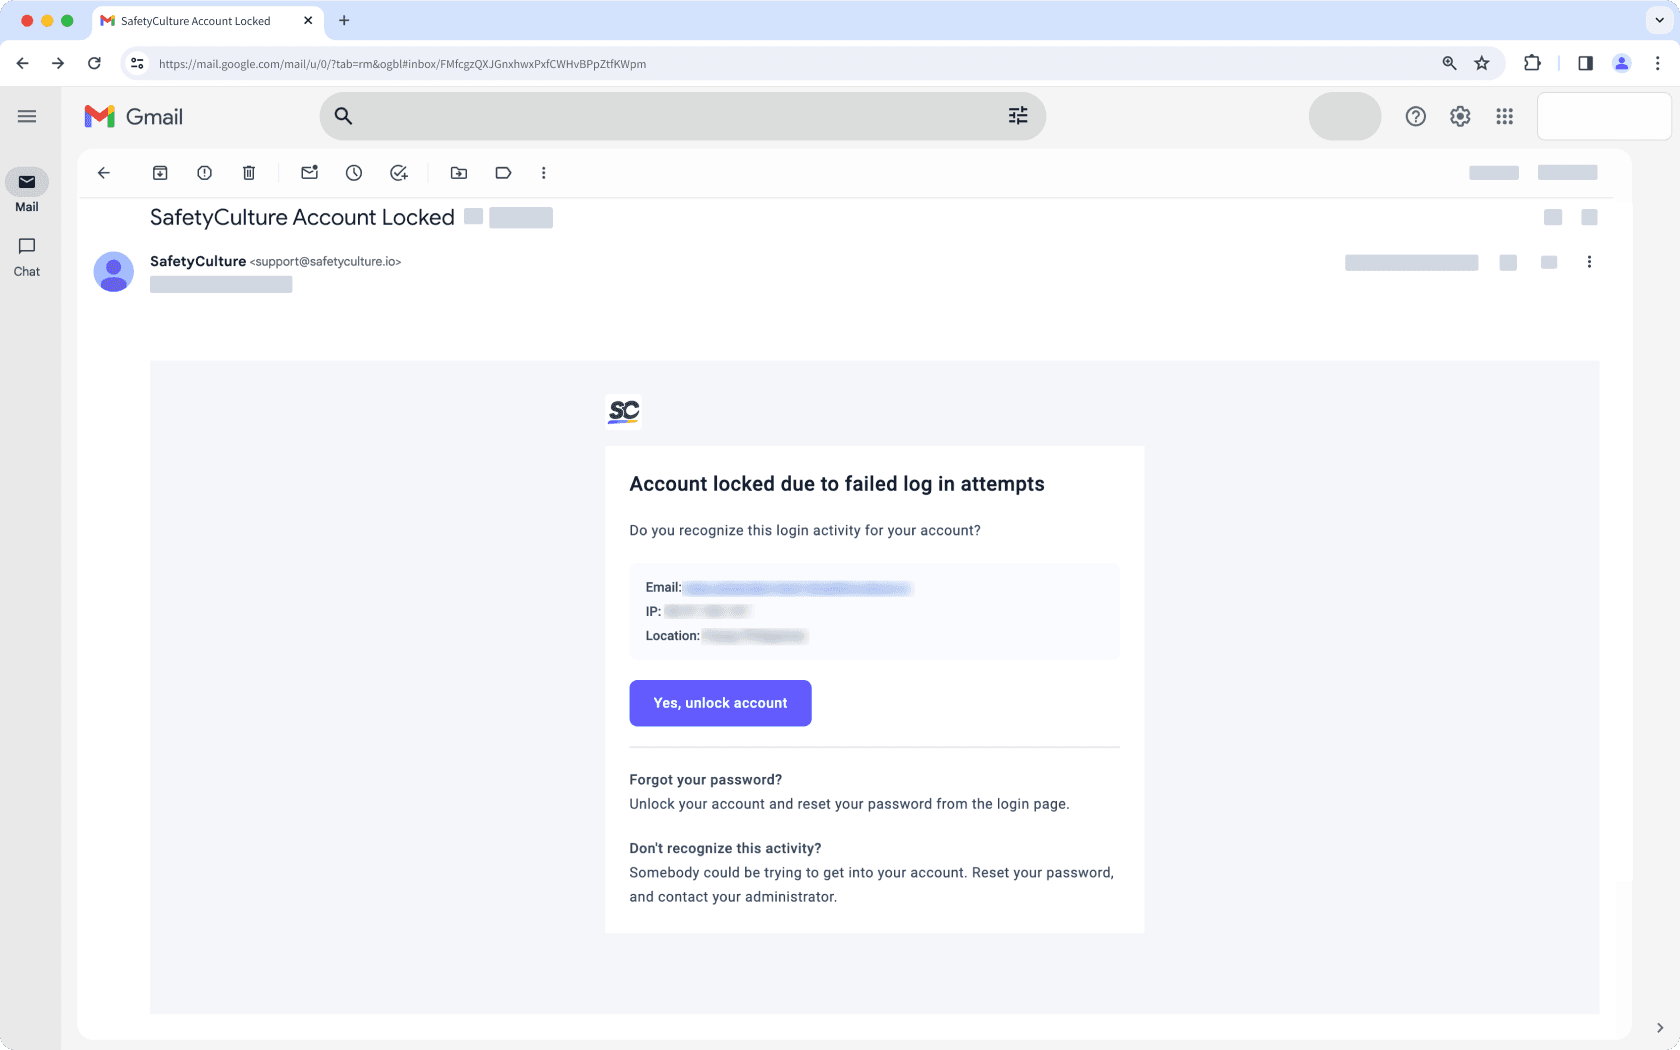1680x1050 pixels.
Task: Mark the email as unread
Action: pyautogui.click(x=308, y=172)
